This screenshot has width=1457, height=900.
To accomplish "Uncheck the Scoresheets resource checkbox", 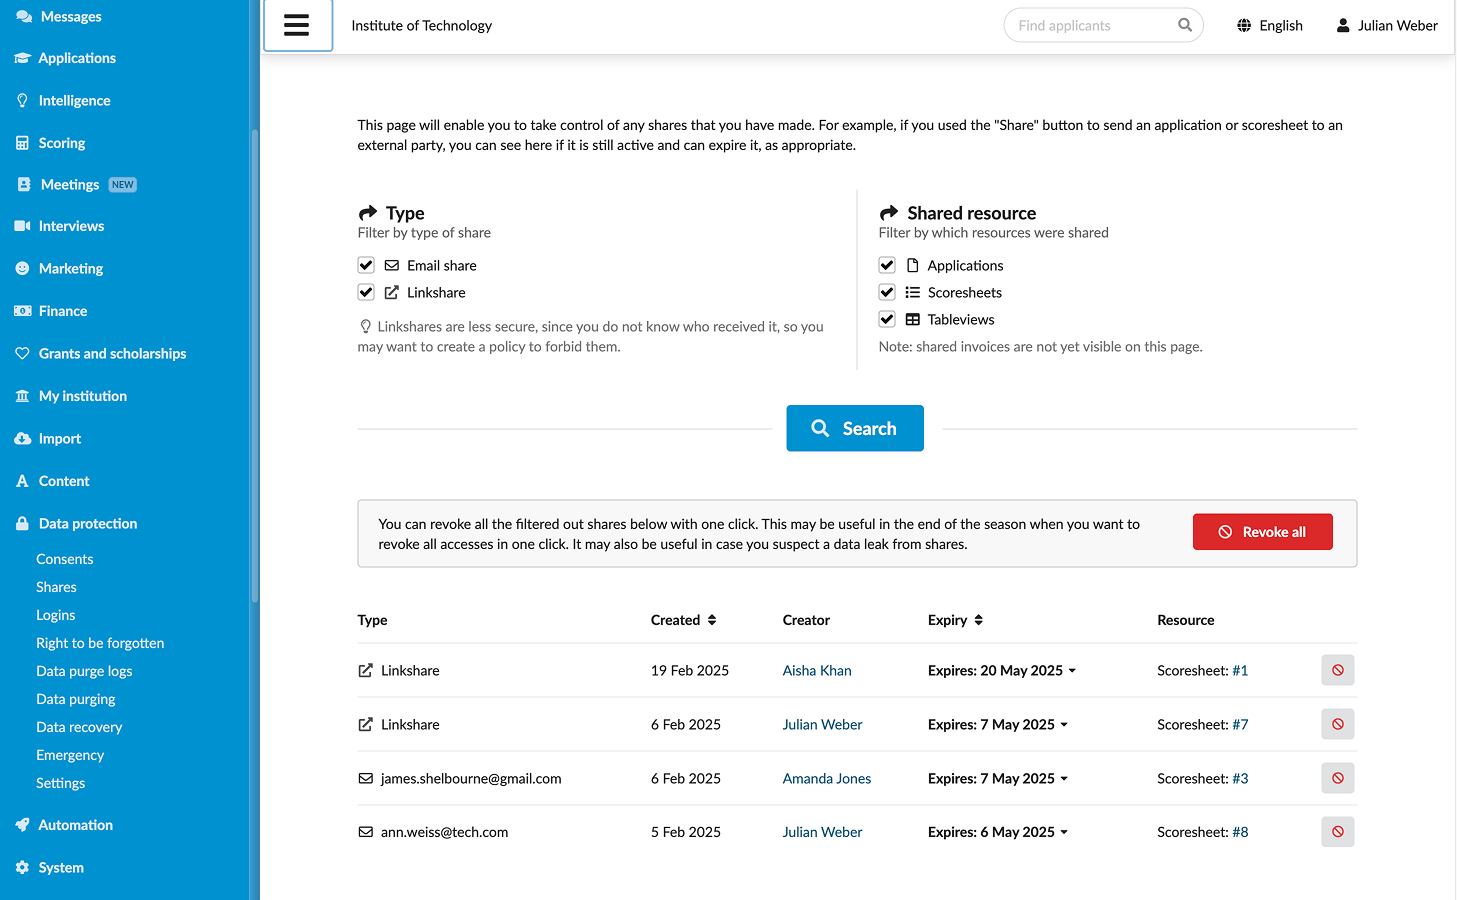I will pos(887,292).
